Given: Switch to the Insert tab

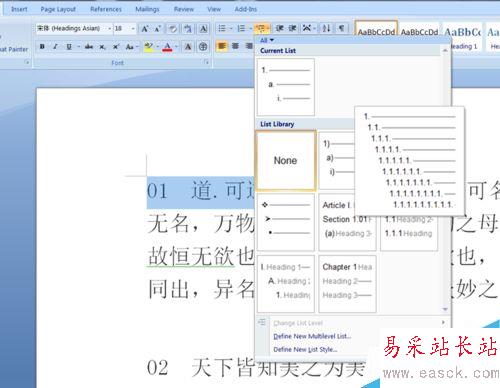Looking at the screenshot, I should pyautogui.click(x=19, y=9).
